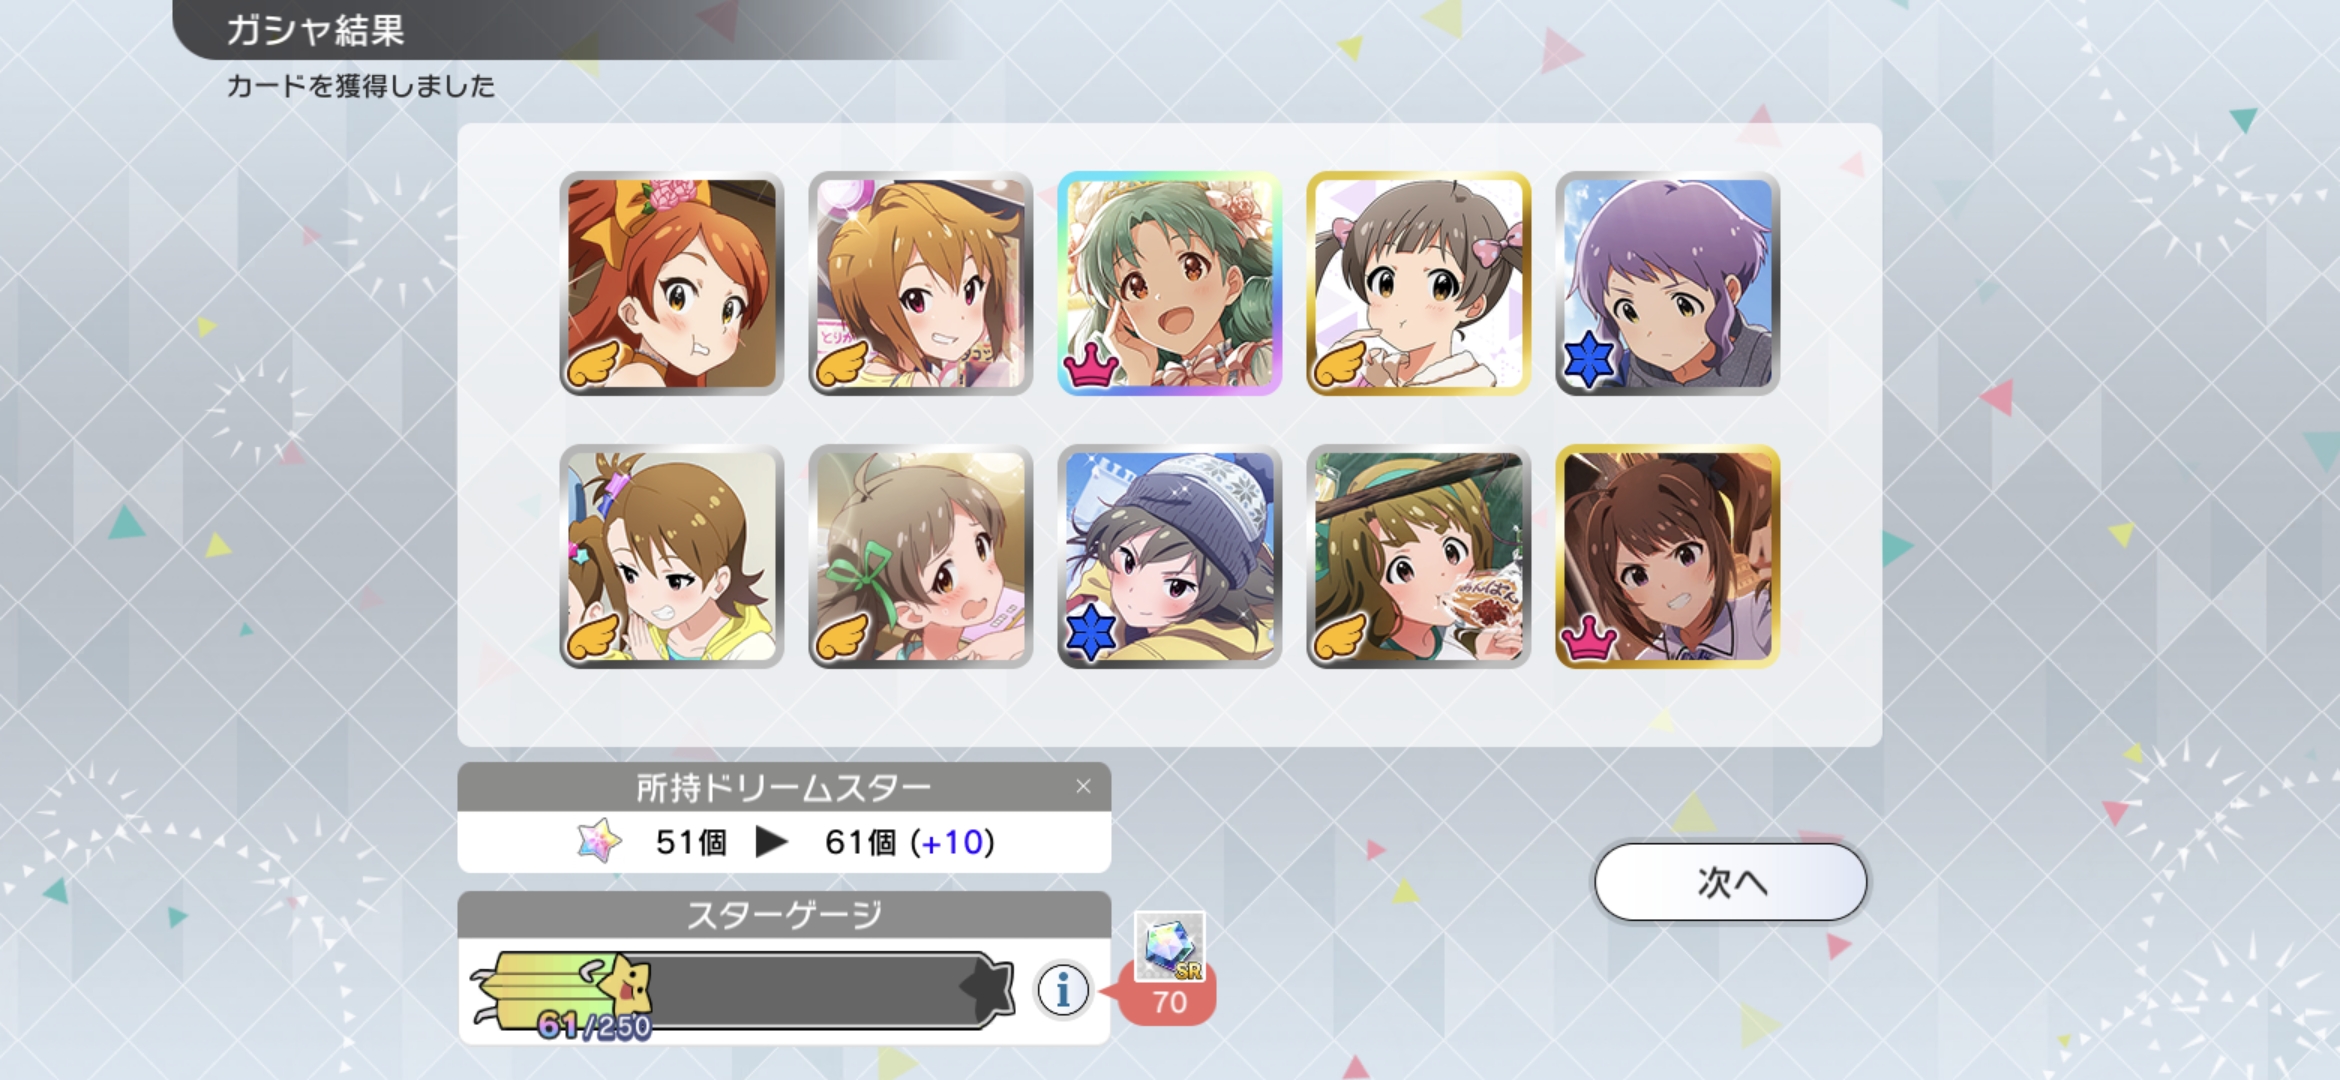Click the pink crown icon on ponytail card

pyautogui.click(x=1589, y=638)
